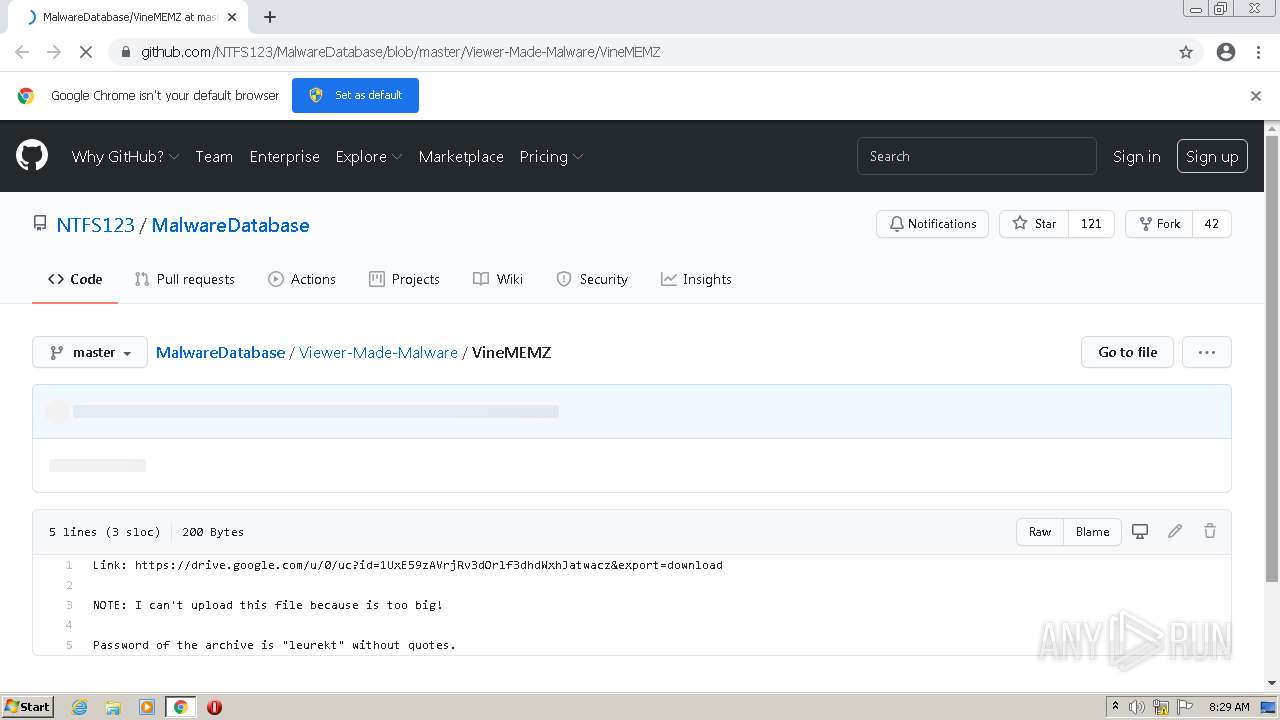
Task: Click the network tray icon
Action: click(x=1161, y=707)
